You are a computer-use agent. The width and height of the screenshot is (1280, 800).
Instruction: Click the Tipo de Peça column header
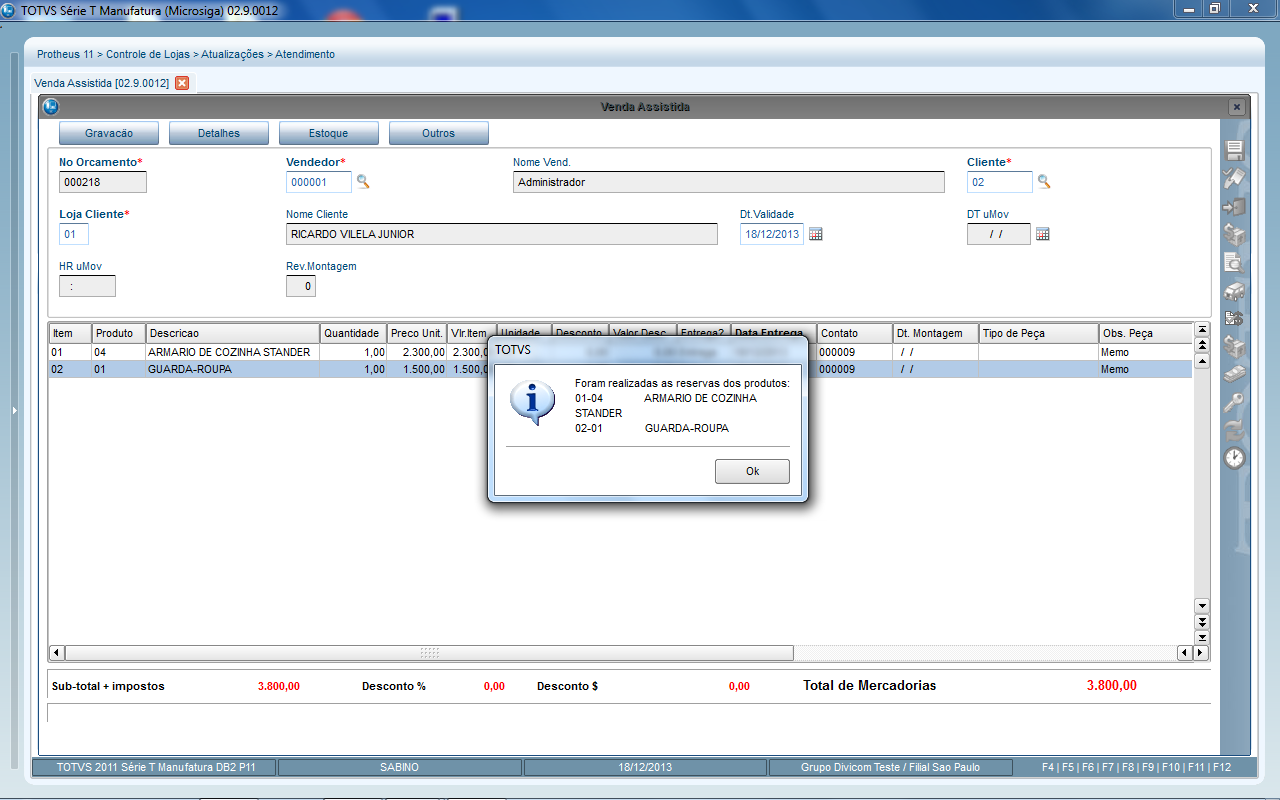tap(1038, 333)
